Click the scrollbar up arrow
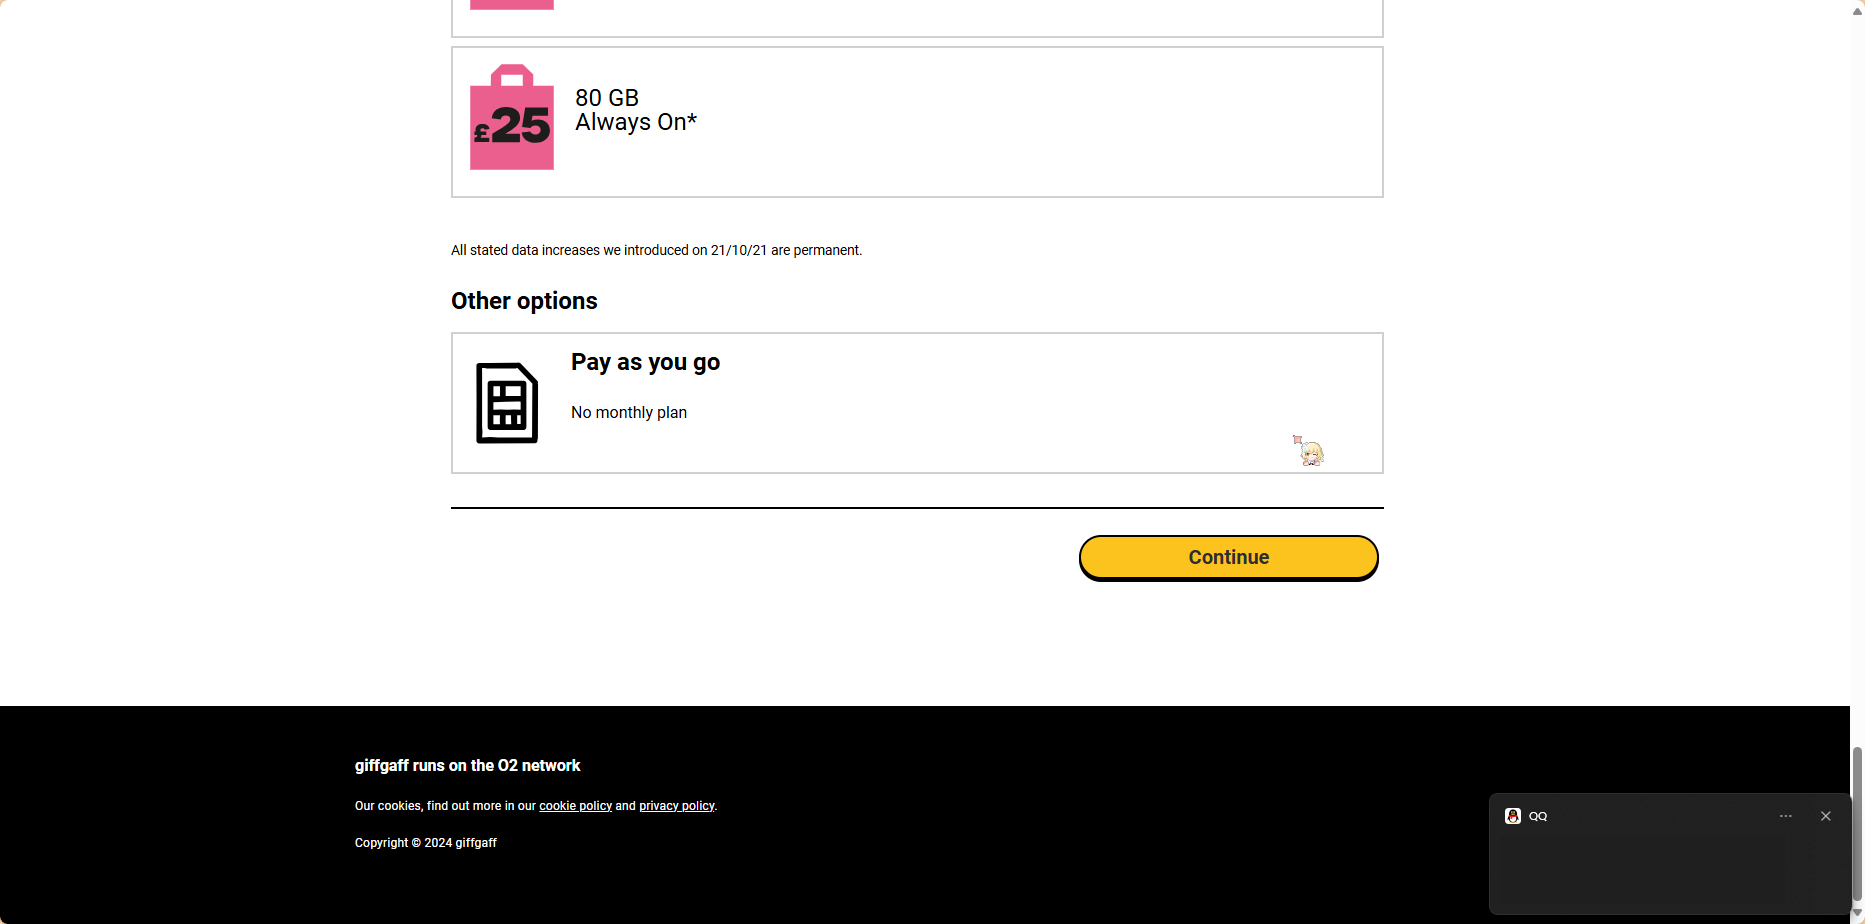 1856,11
